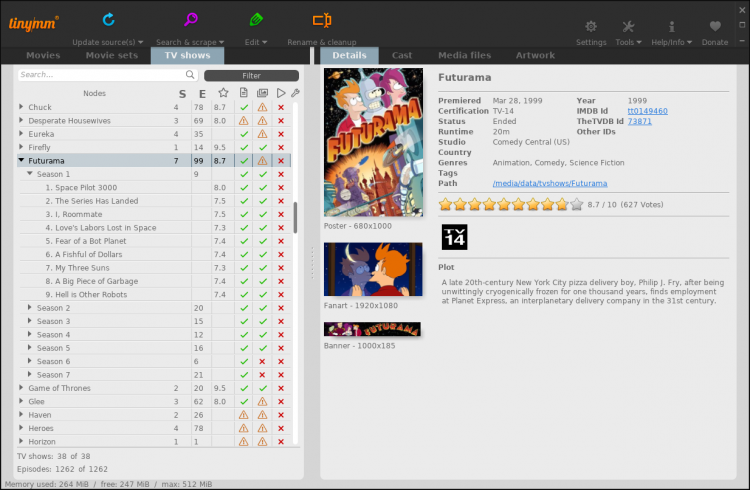Viewport: 750px width, 490px height.
Task: Switch to the Movies tab
Action: tap(43, 55)
